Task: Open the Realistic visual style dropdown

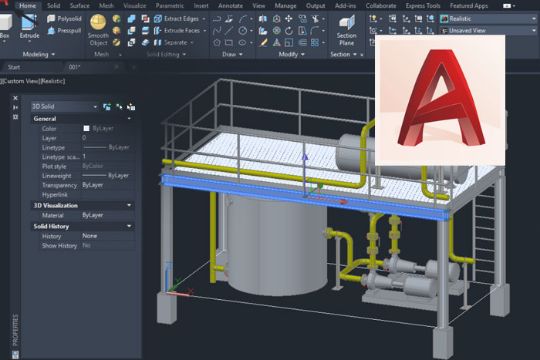Action: pyautogui.click(x=488, y=19)
